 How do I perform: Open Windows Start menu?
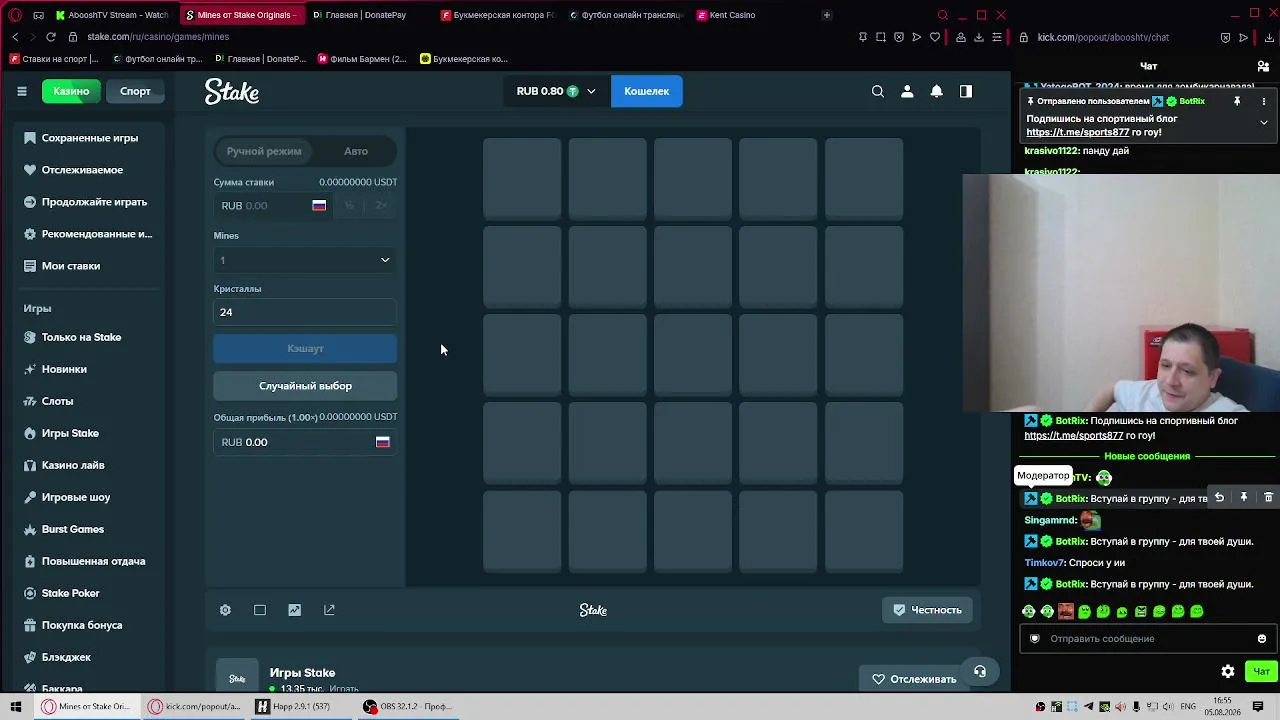tap(16, 707)
